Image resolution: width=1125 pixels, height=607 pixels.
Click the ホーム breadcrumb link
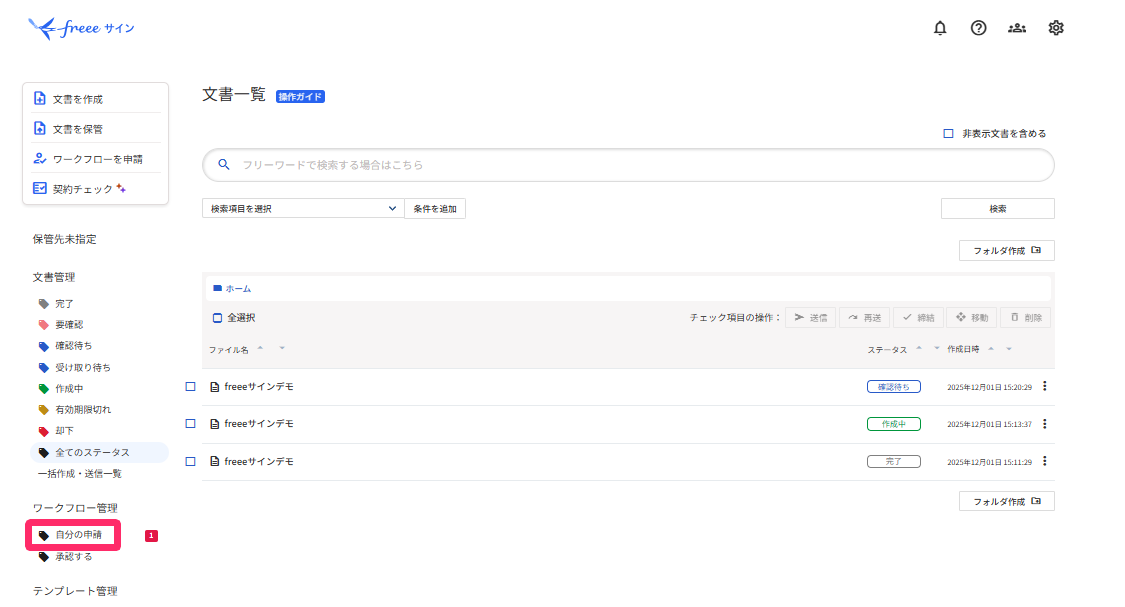tap(238, 289)
